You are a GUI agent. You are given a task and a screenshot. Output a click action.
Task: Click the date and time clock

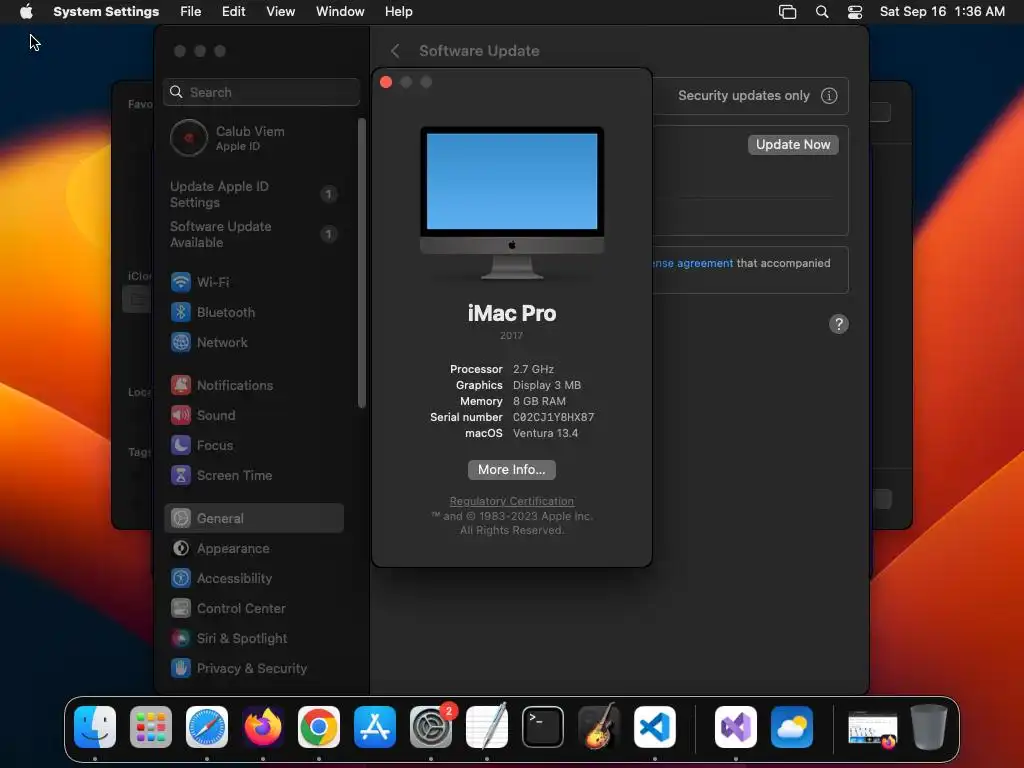[x=942, y=12]
